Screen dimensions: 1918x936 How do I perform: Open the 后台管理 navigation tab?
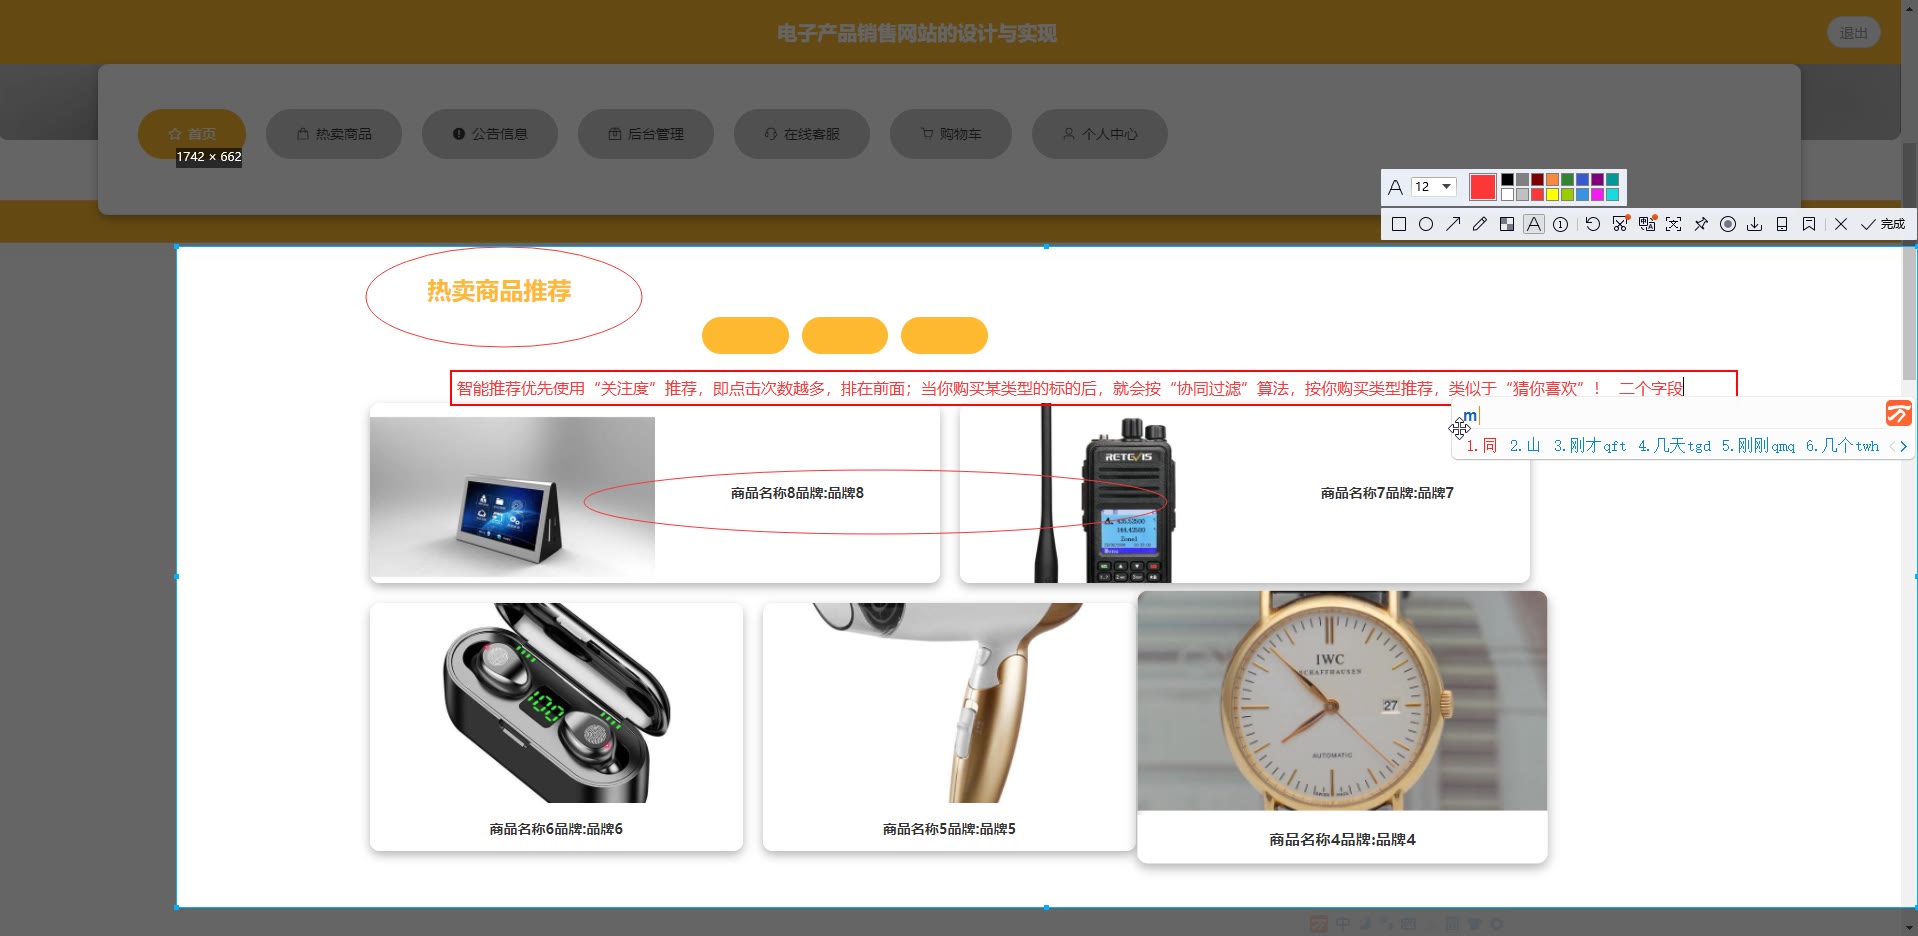[x=646, y=134]
